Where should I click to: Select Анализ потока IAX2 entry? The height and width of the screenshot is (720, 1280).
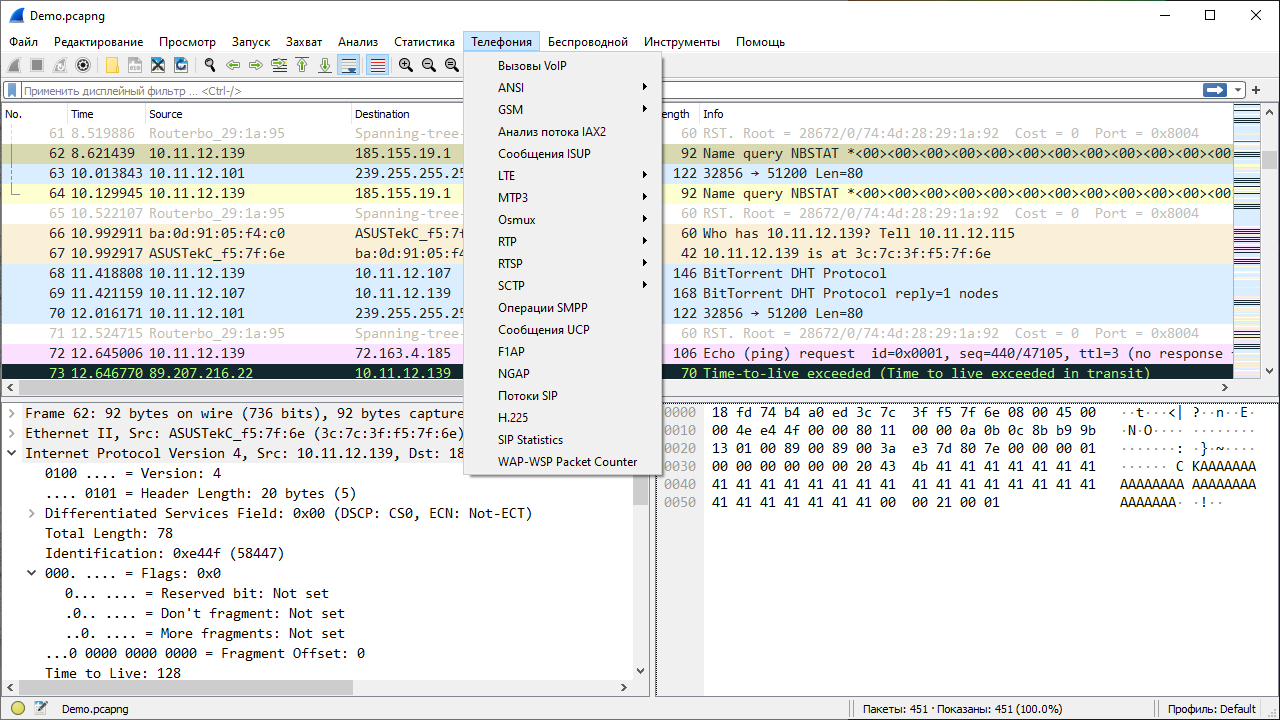[562, 132]
